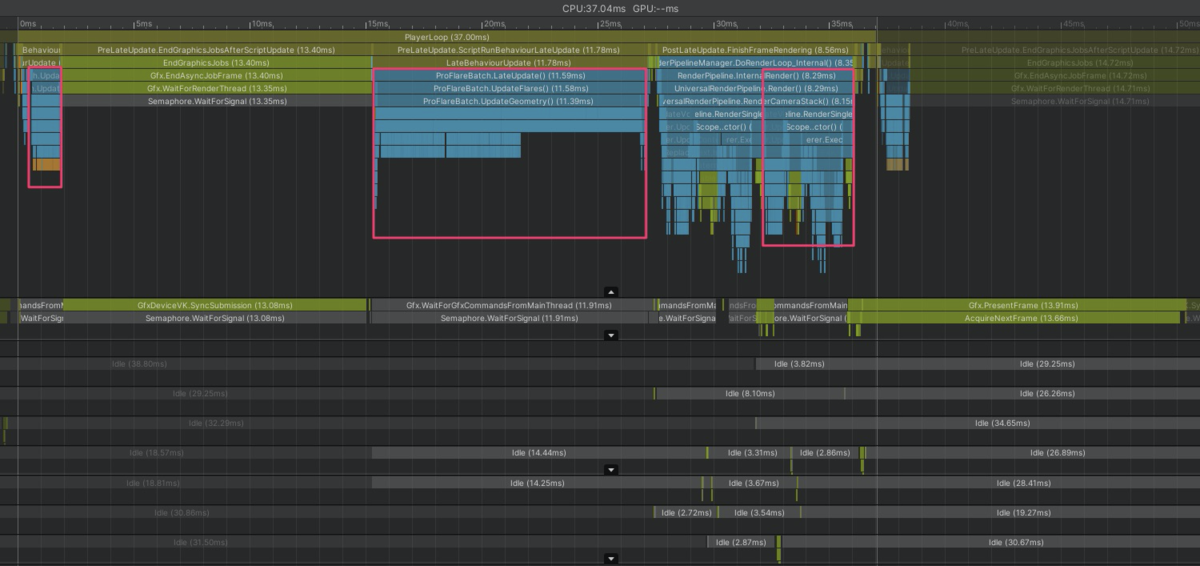
Task: Select ProFlareBatch.LateUpdate() (11.59ms) sample
Action: 510,75
